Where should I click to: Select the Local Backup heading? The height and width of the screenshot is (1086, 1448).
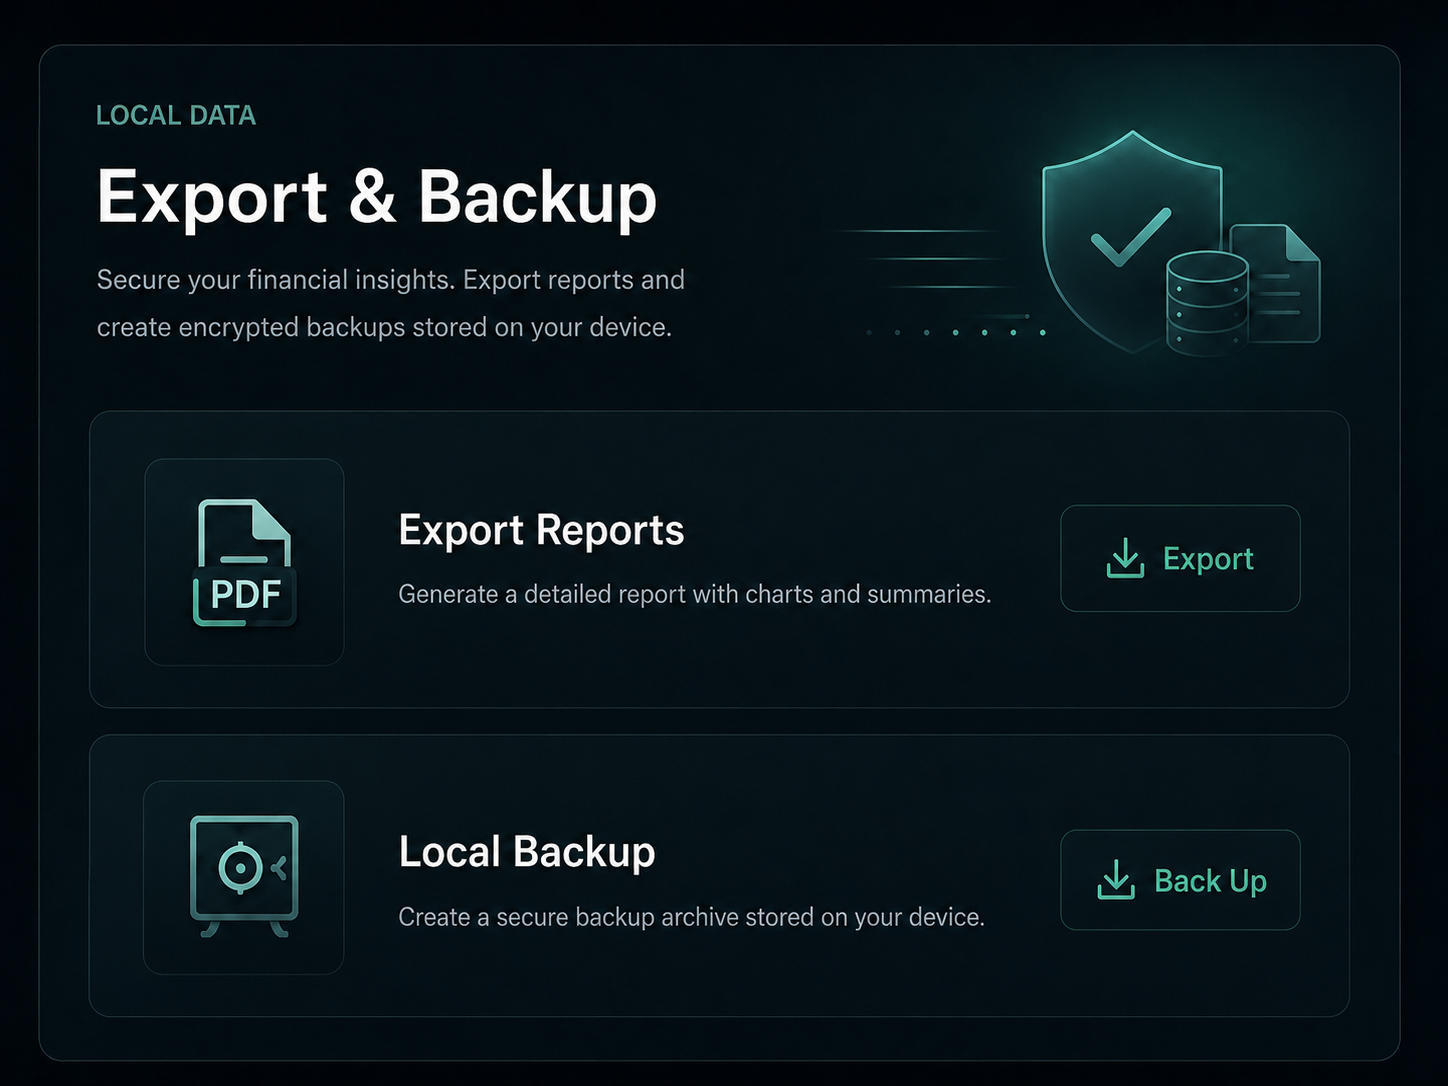pos(527,852)
